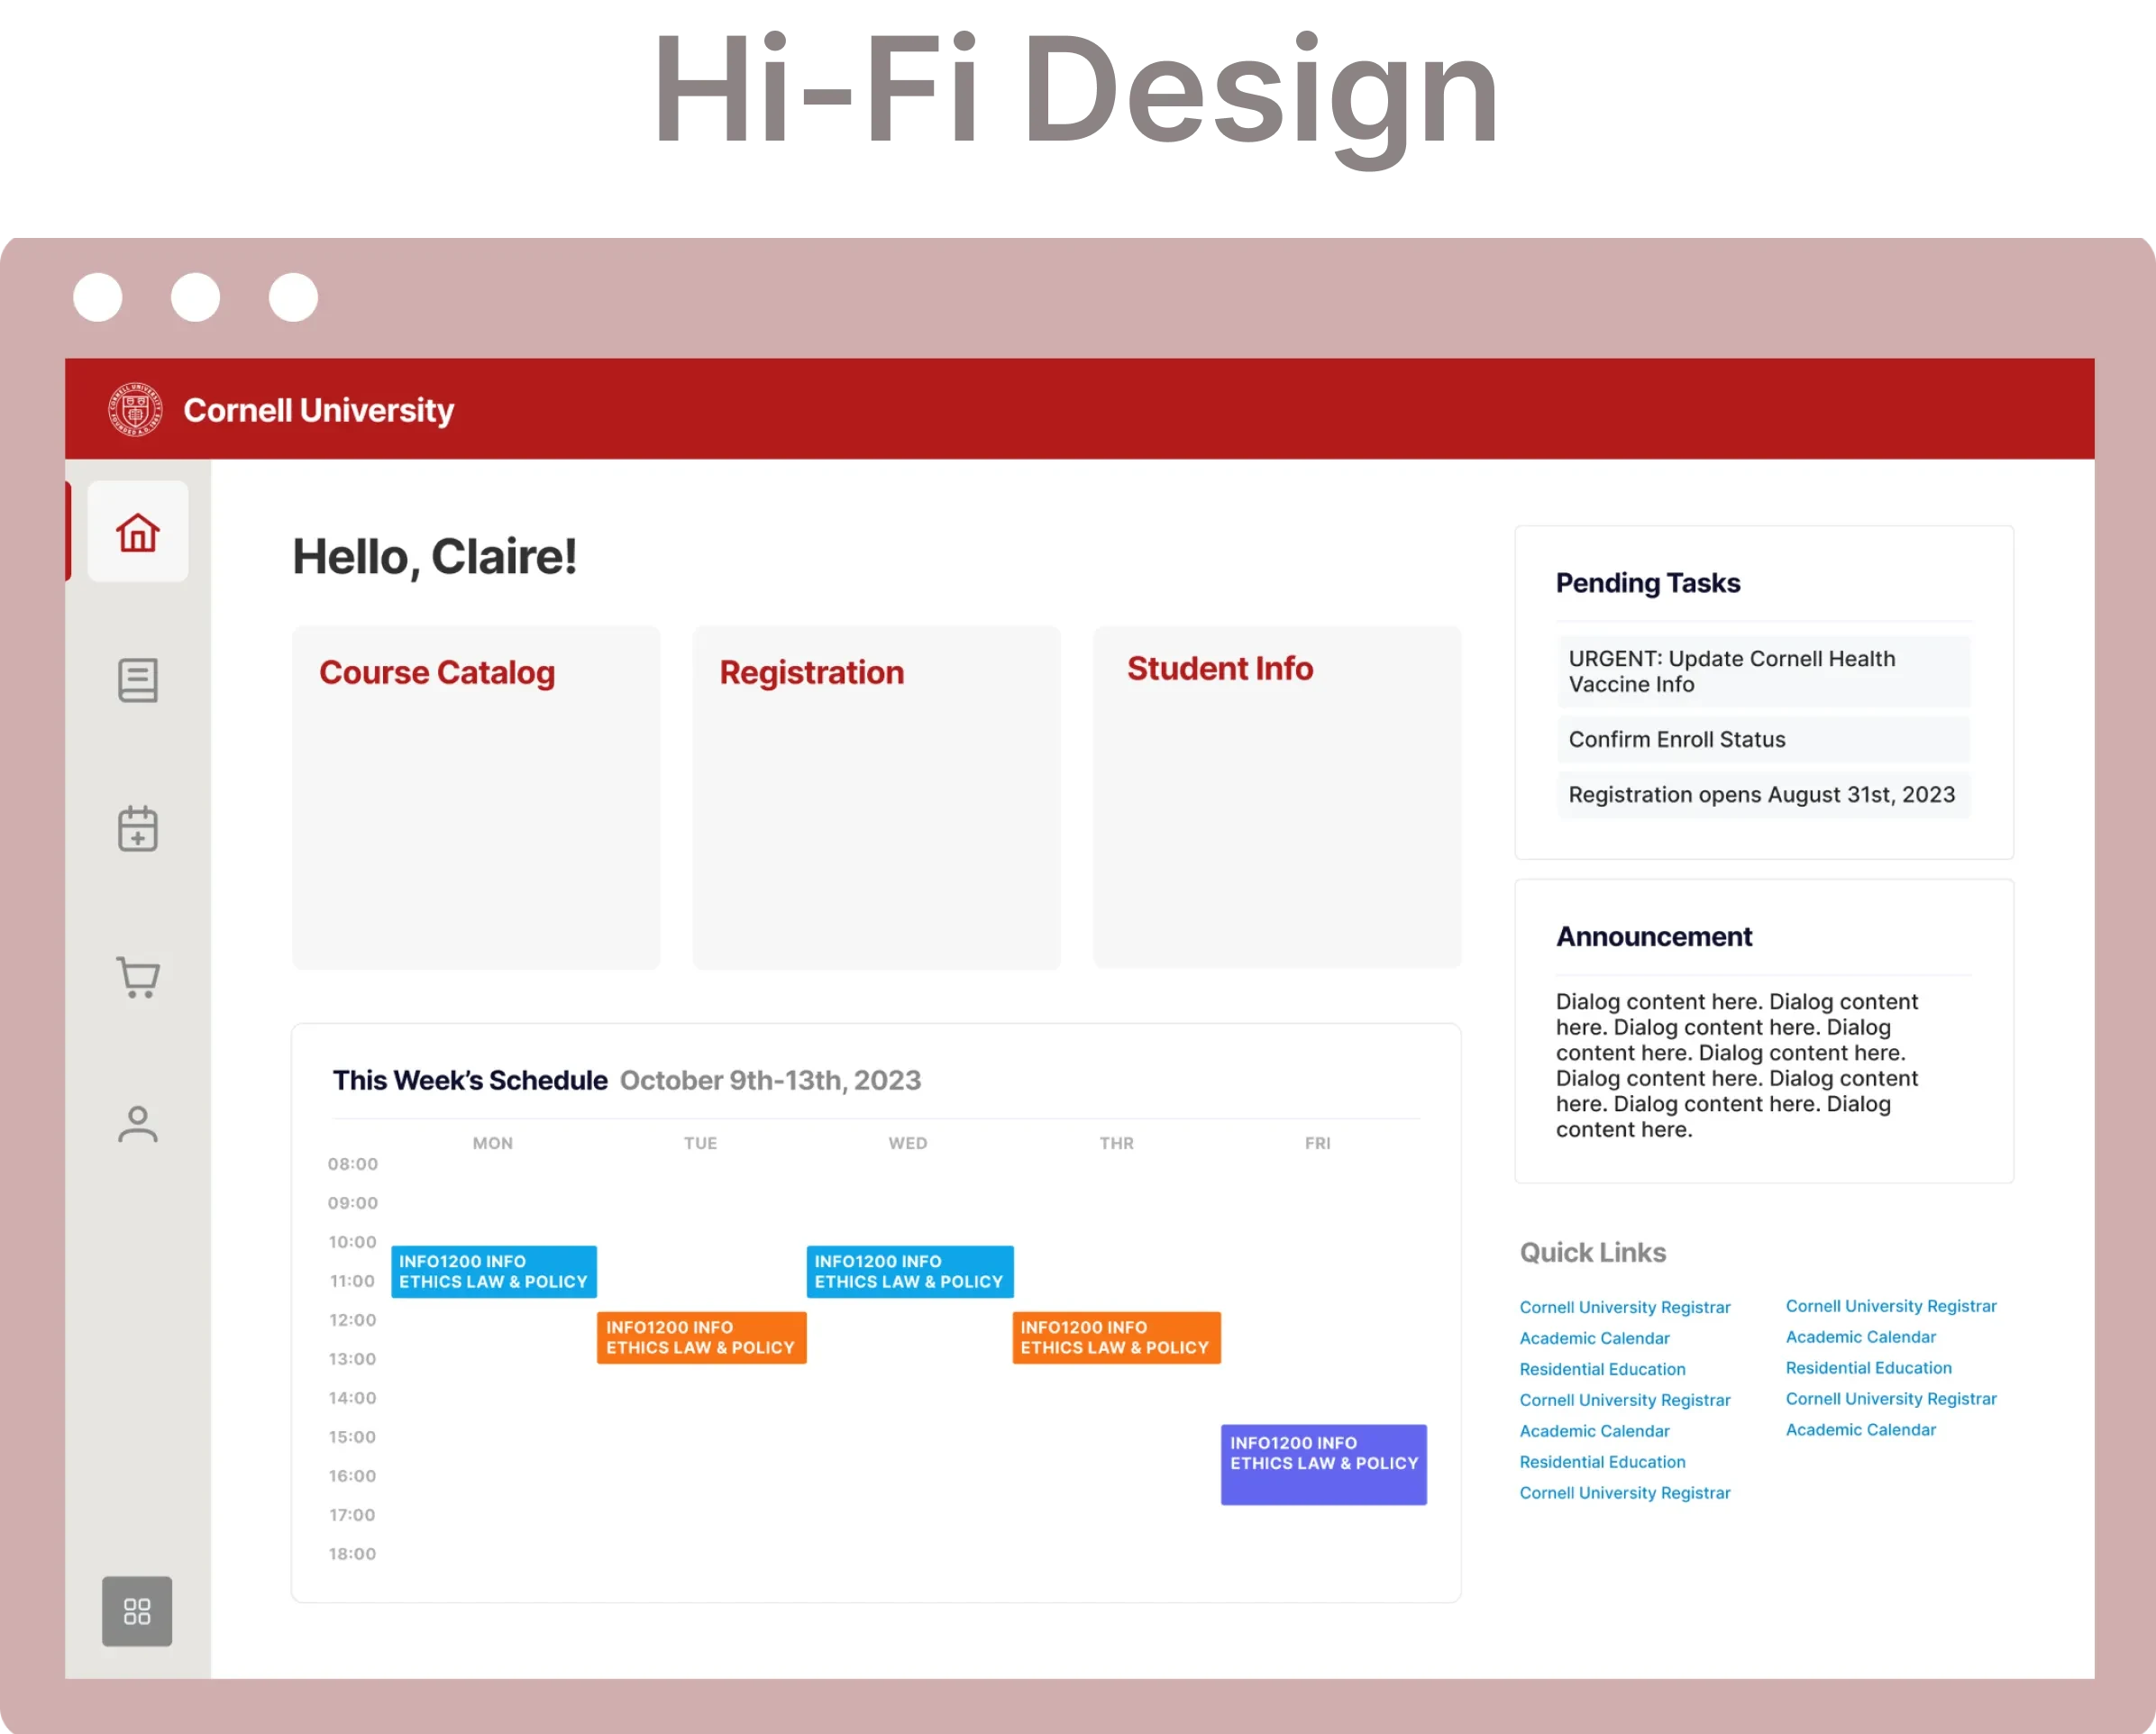Screen dimensions: 2156x1734
Task: Click the 09:00 time label
Action: click(x=353, y=1203)
